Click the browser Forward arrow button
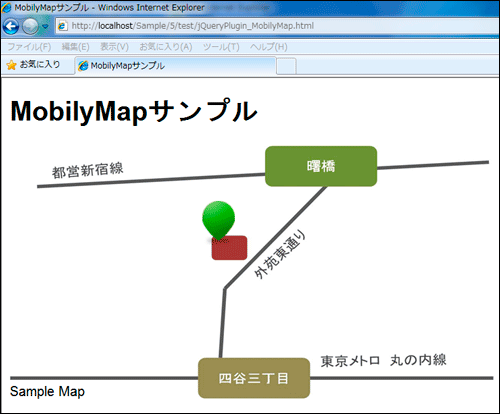This screenshot has width=500, height=414. pyautogui.click(x=30, y=26)
